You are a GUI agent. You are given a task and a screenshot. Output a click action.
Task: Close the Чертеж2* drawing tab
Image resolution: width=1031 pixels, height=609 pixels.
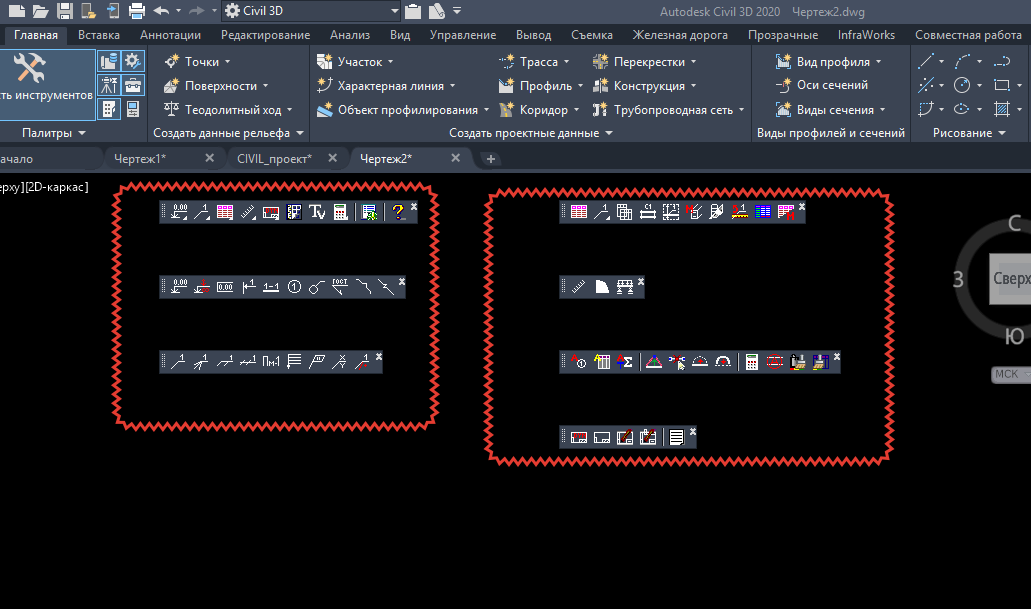tap(456, 158)
